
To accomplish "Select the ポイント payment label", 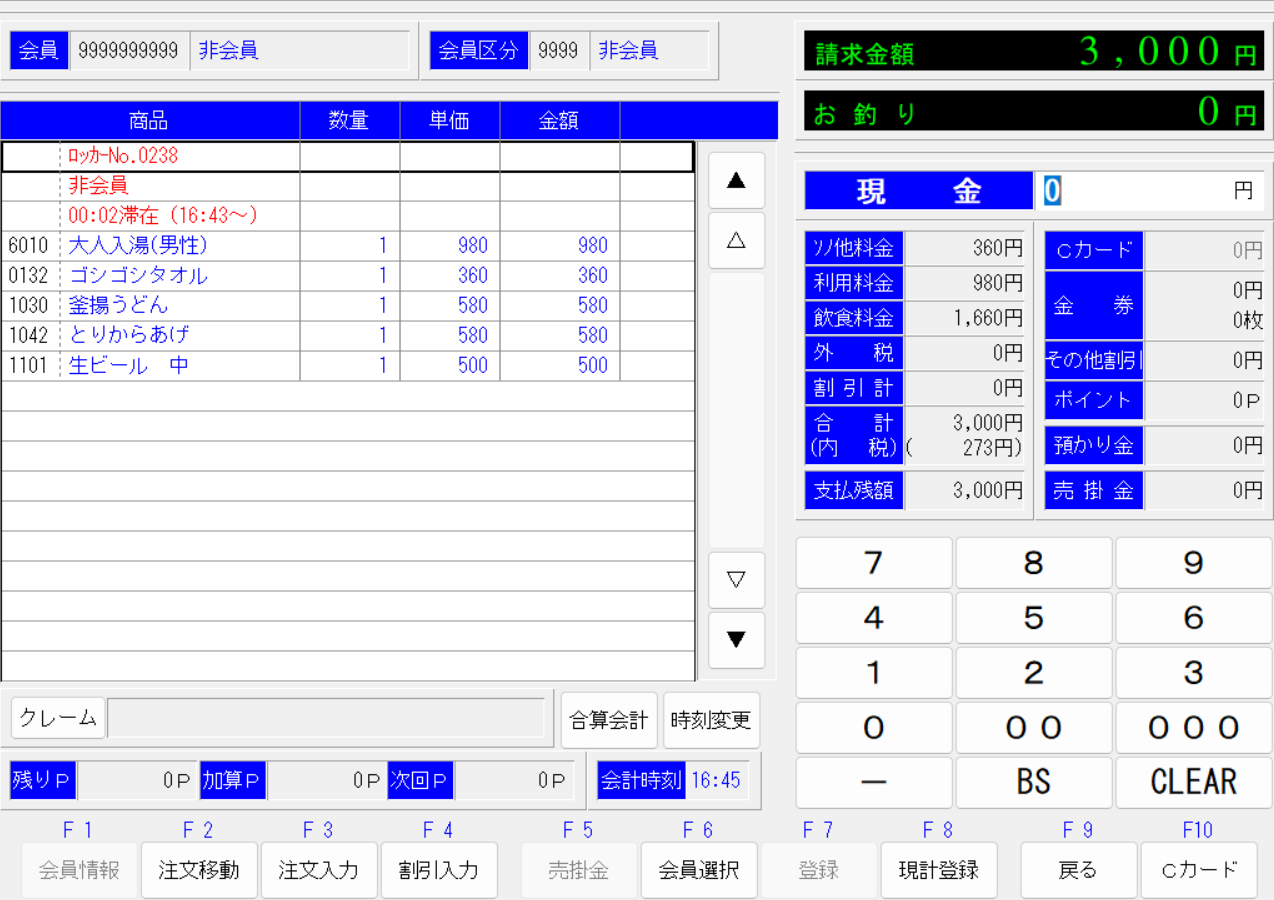I will point(1094,400).
